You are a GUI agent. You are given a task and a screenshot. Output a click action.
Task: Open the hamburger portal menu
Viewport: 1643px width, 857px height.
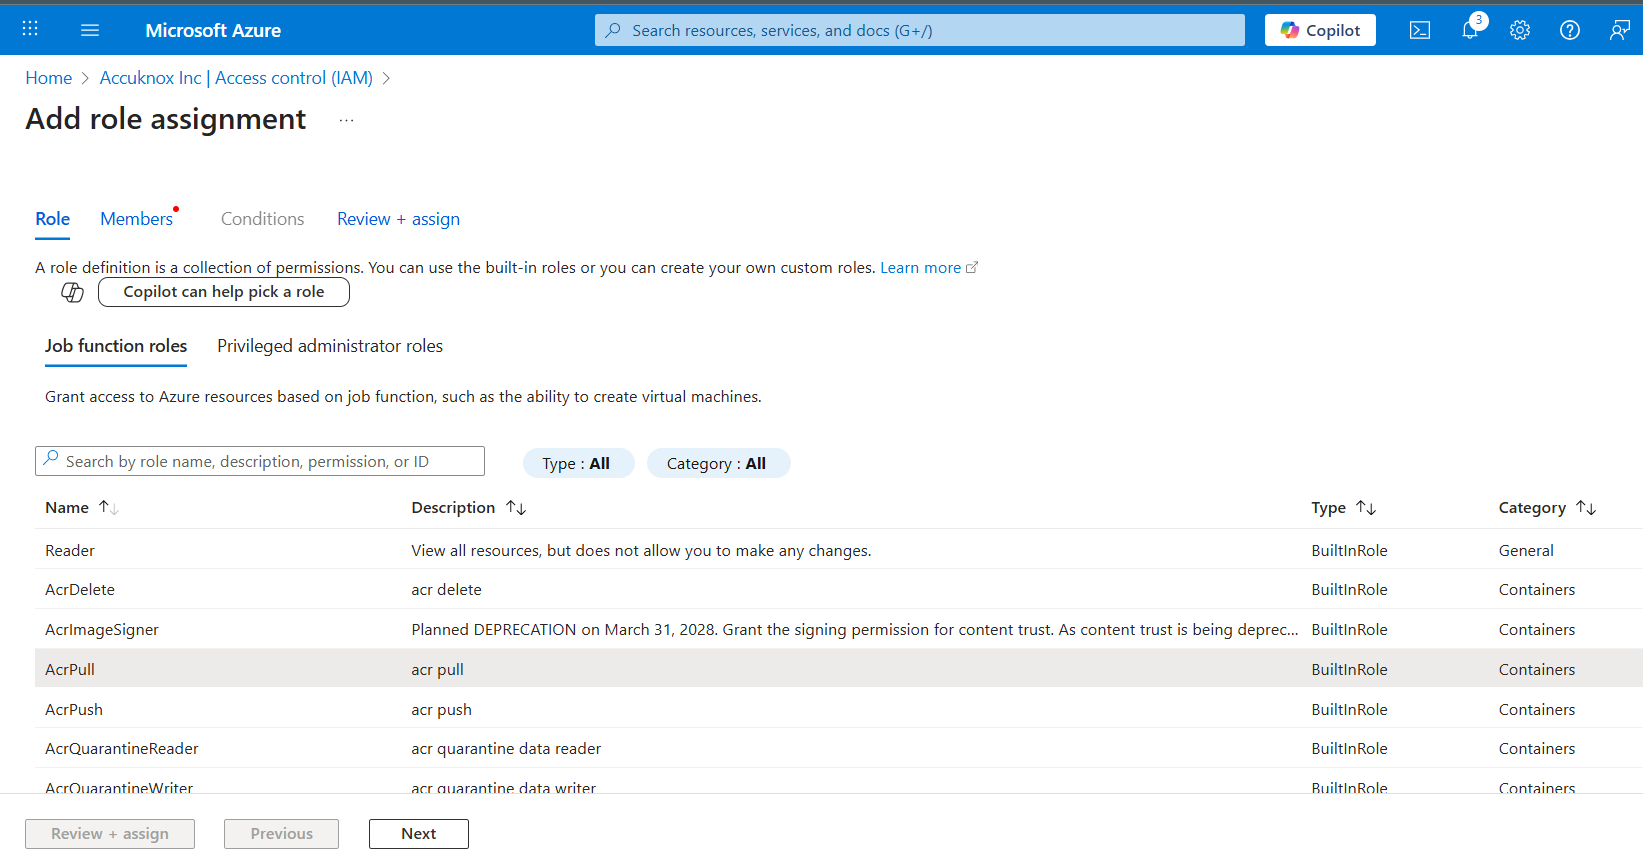click(x=90, y=30)
